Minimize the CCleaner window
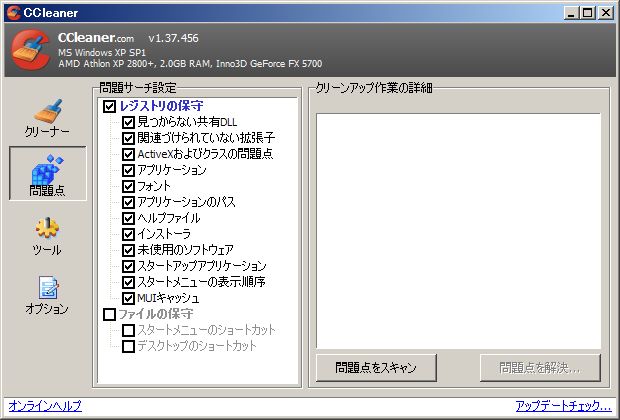The width and height of the screenshot is (620, 420). click(x=571, y=13)
